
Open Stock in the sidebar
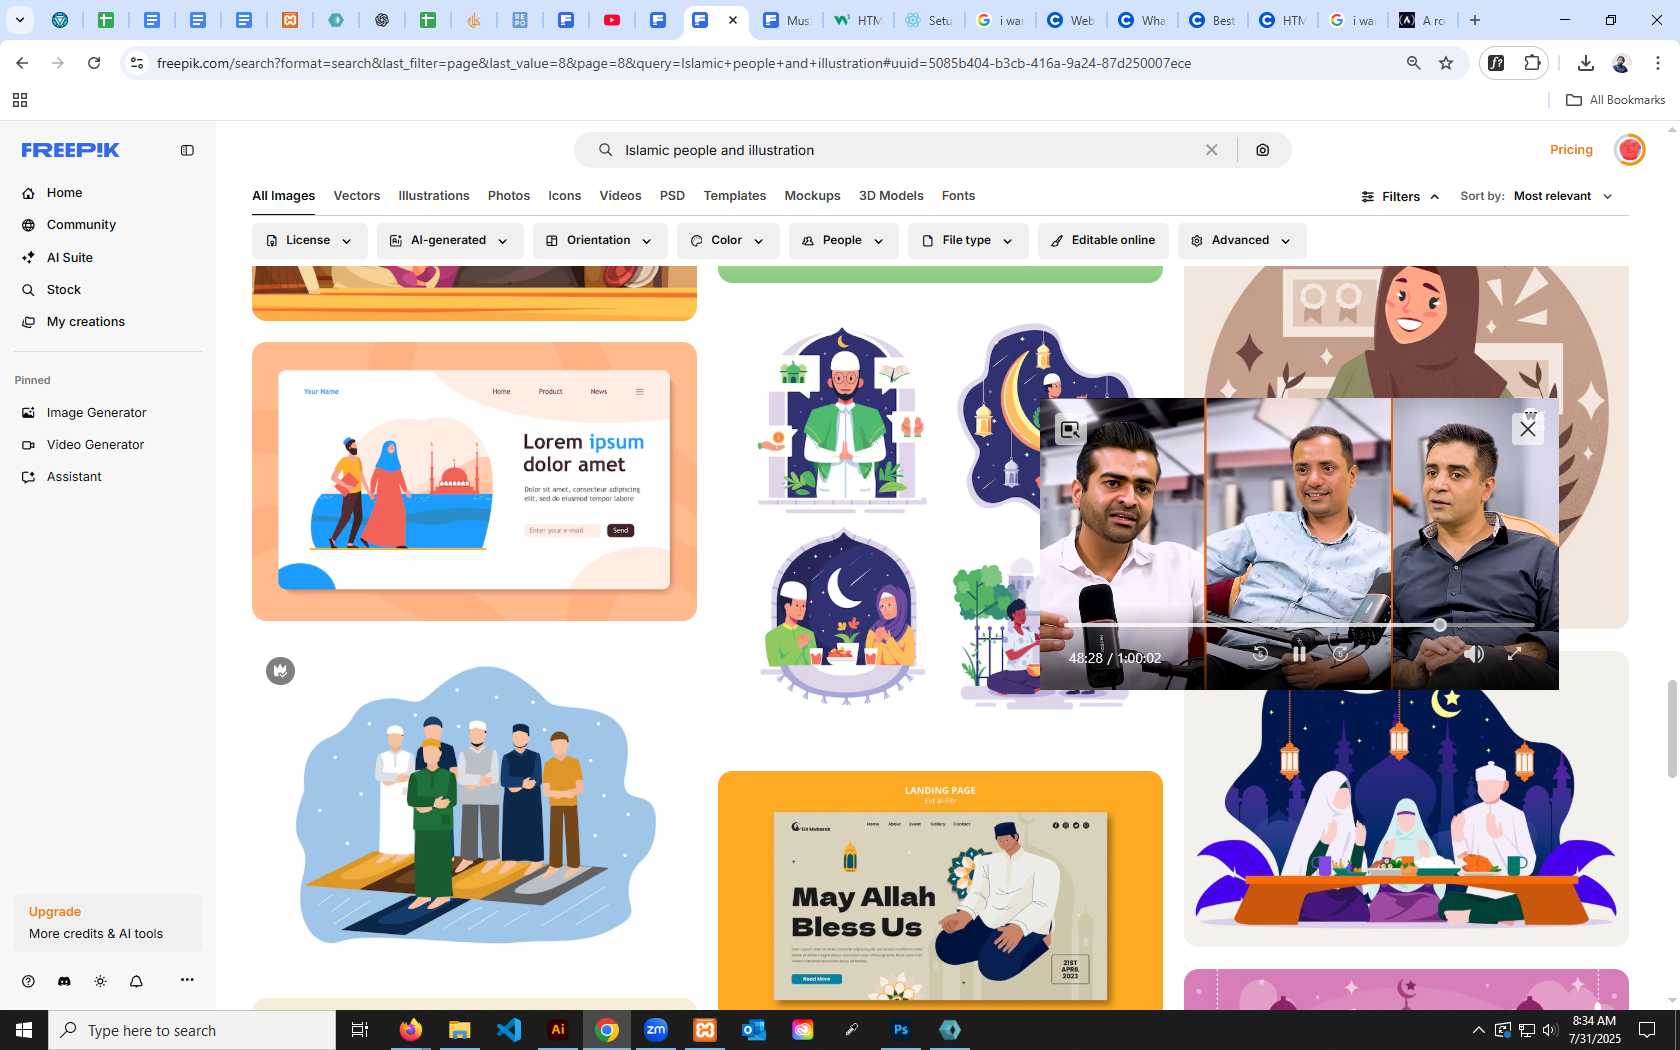63,290
